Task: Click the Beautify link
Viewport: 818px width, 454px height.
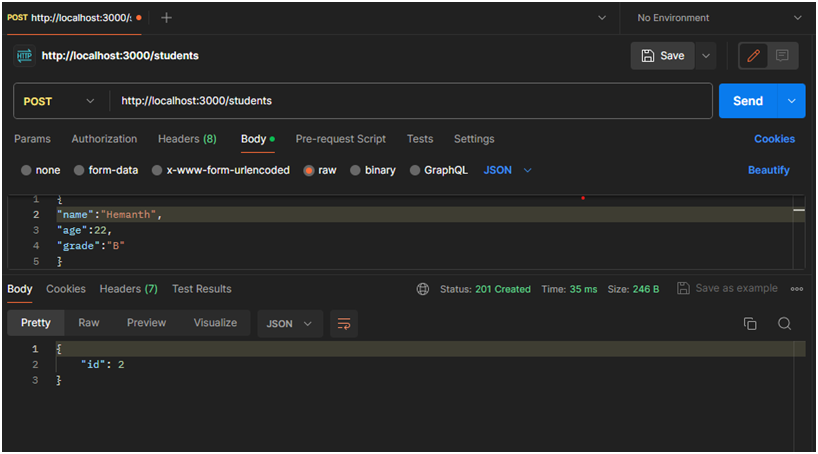Action: (x=768, y=170)
